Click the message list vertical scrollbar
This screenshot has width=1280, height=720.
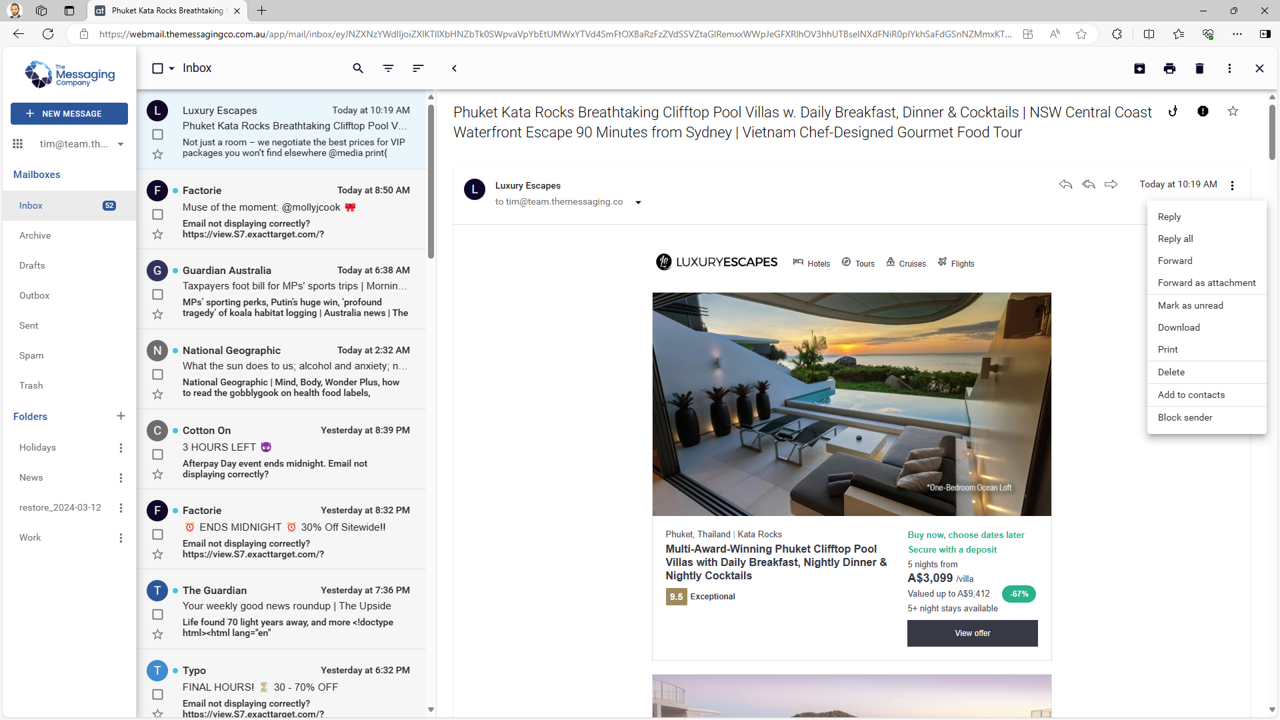coord(431,180)
